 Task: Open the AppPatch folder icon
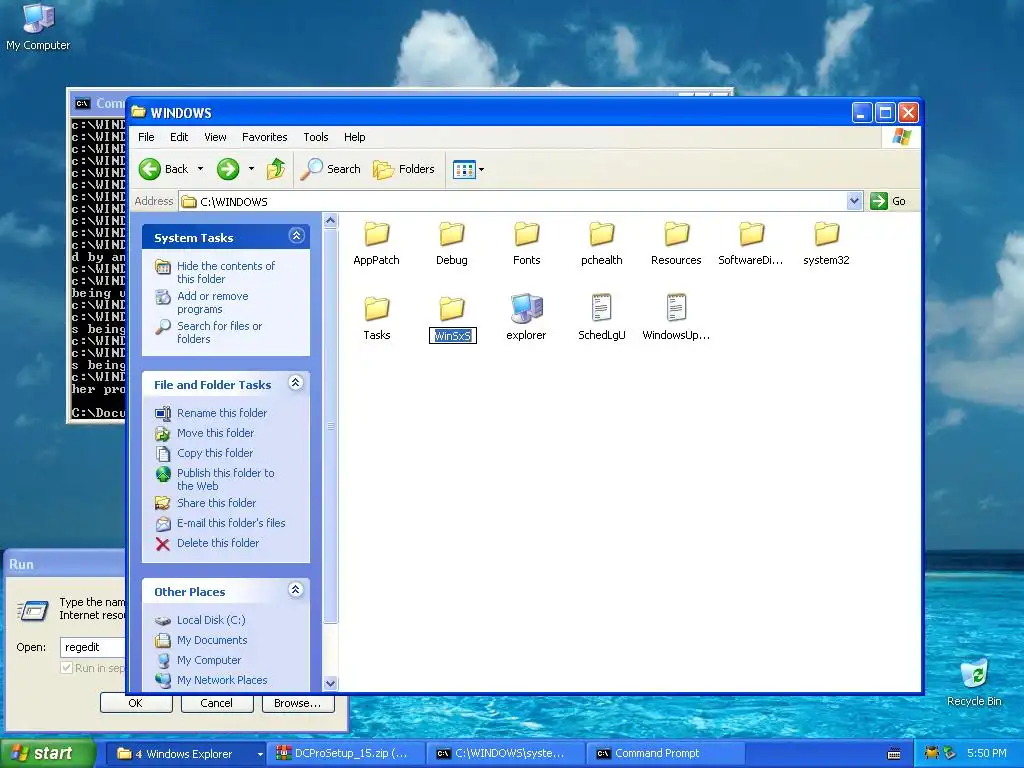(377, 234)
